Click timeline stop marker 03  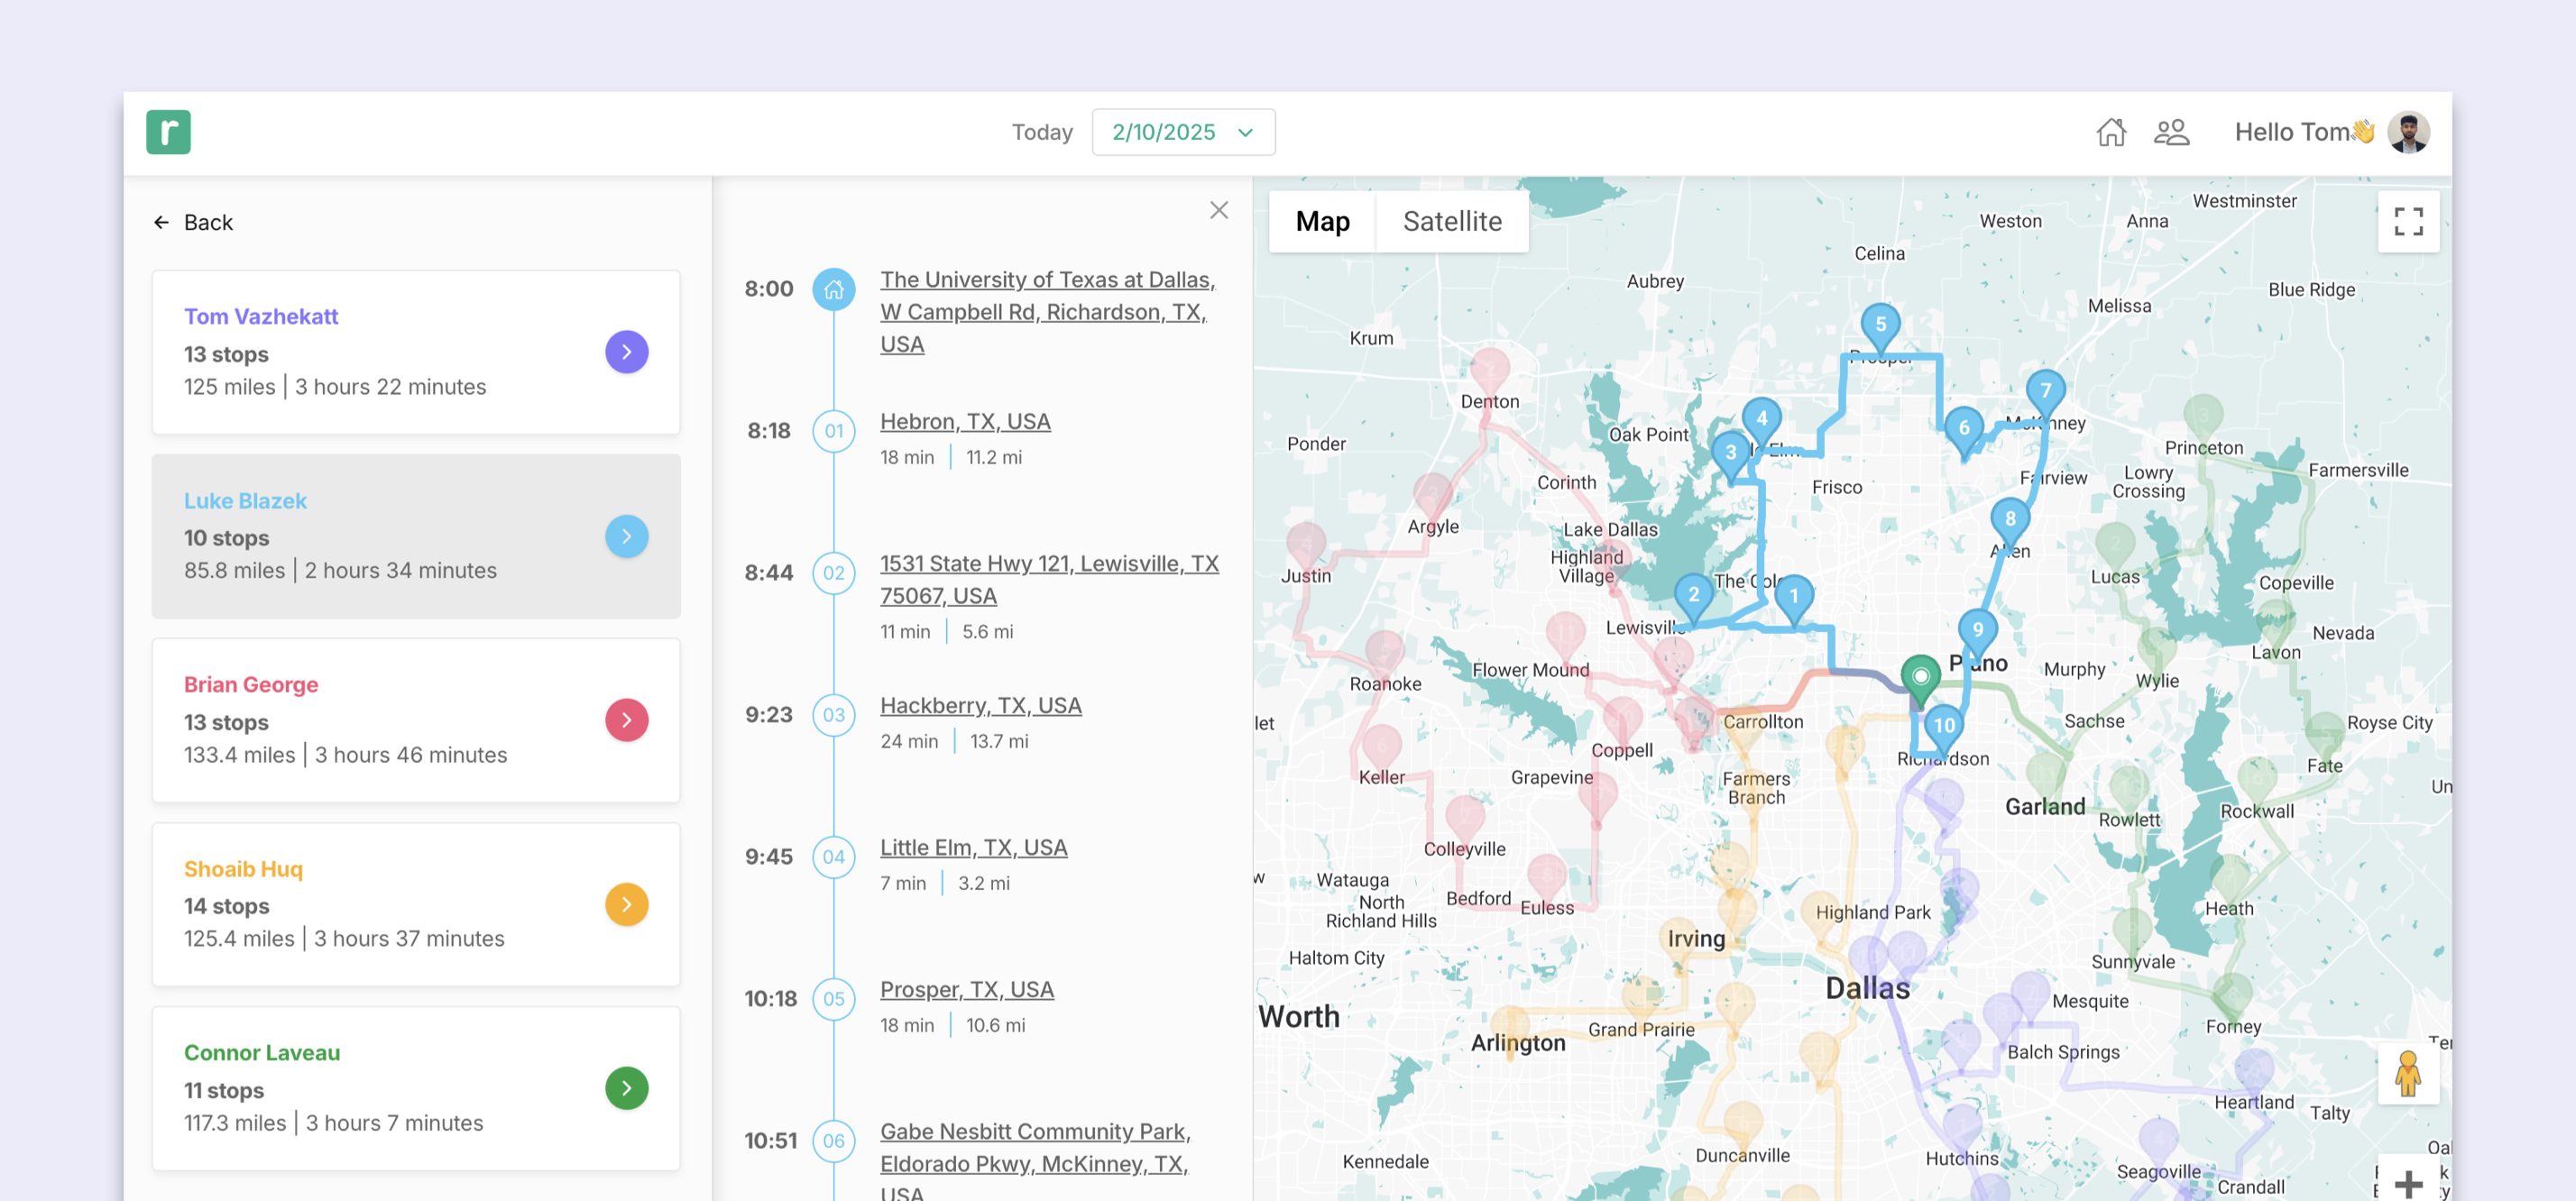[x=833, y=715]
